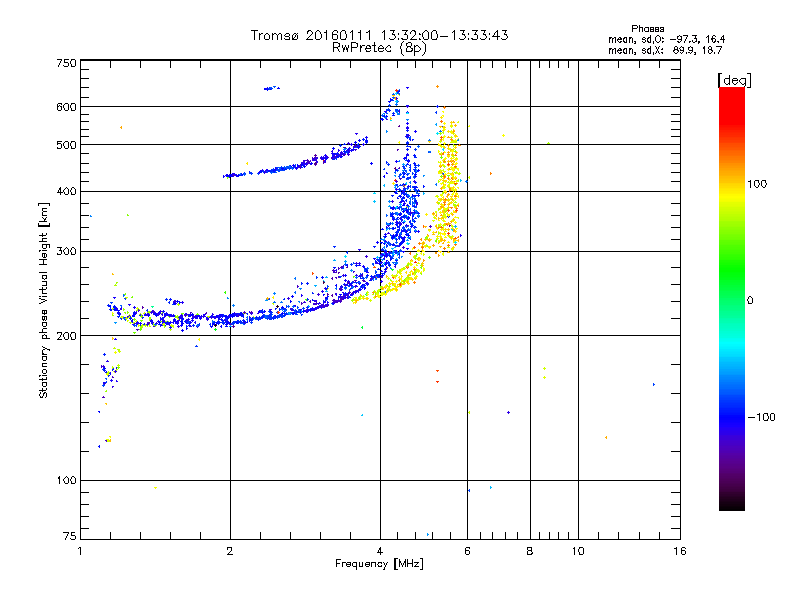Click the '[deg]' colorbar unit label
800x600 pixels.
pyautogui.click(x=734, y=80)
